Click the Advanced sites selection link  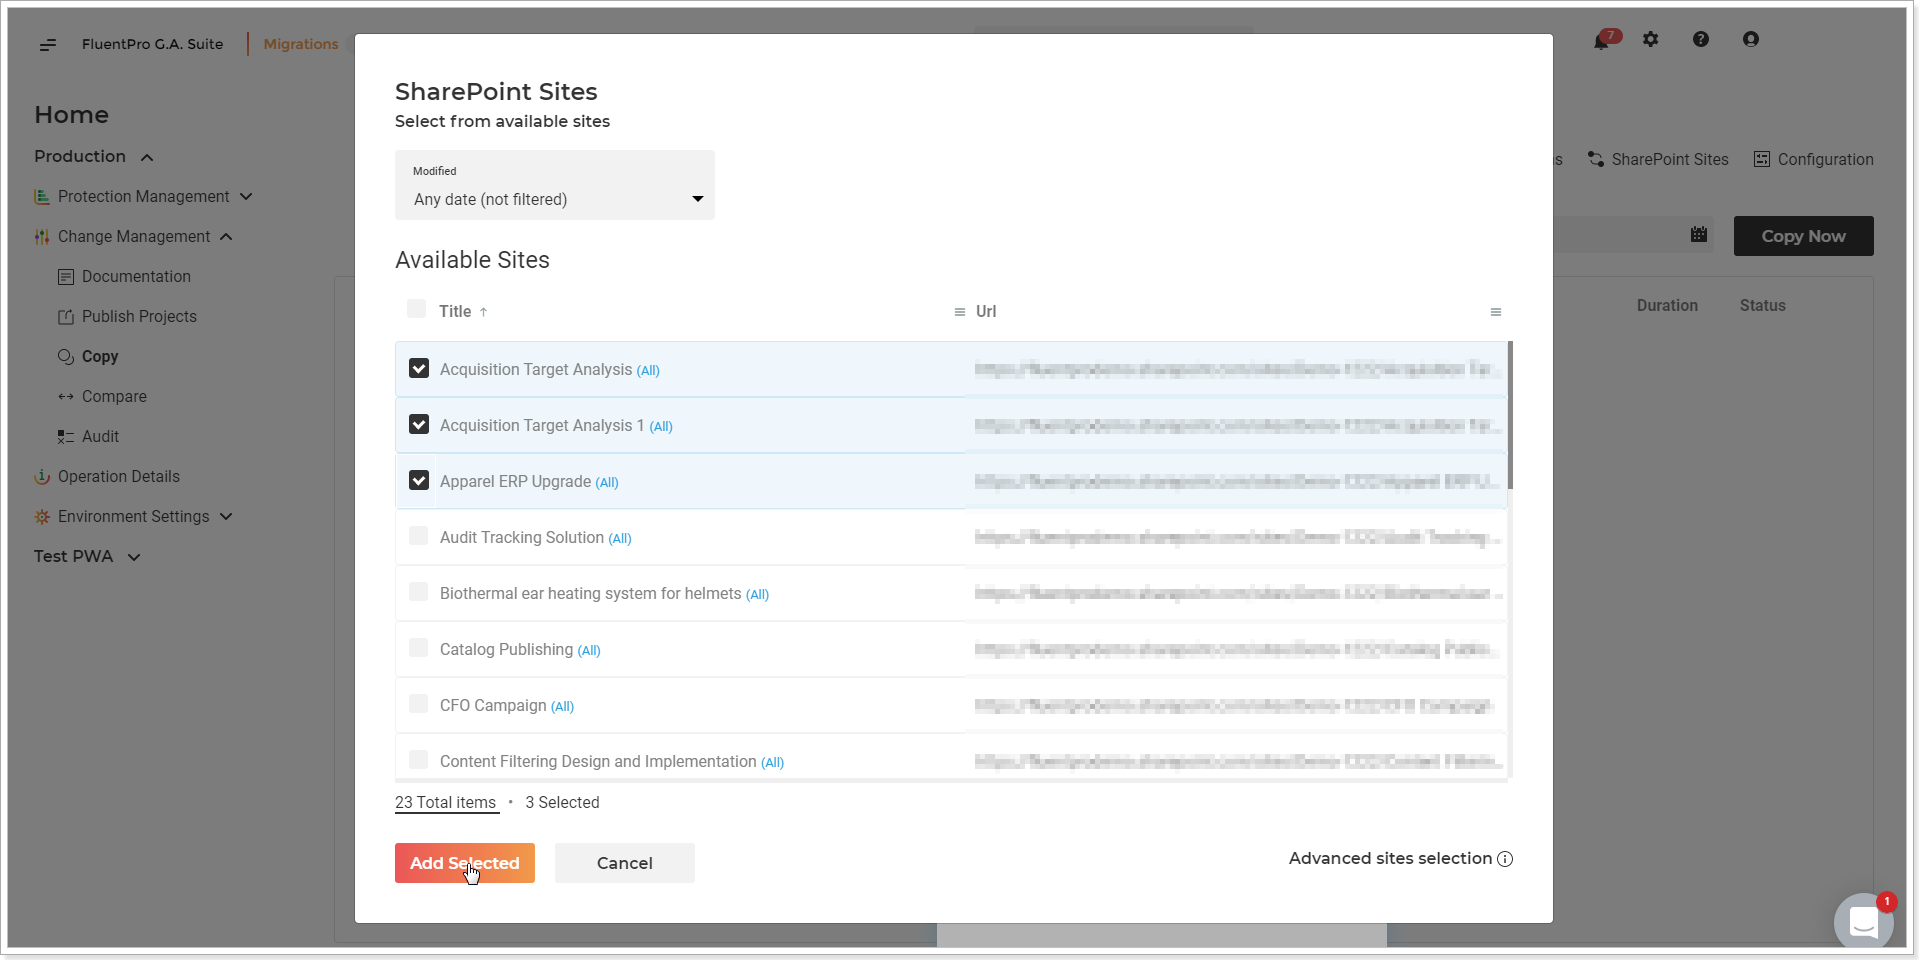point(1390,858)
